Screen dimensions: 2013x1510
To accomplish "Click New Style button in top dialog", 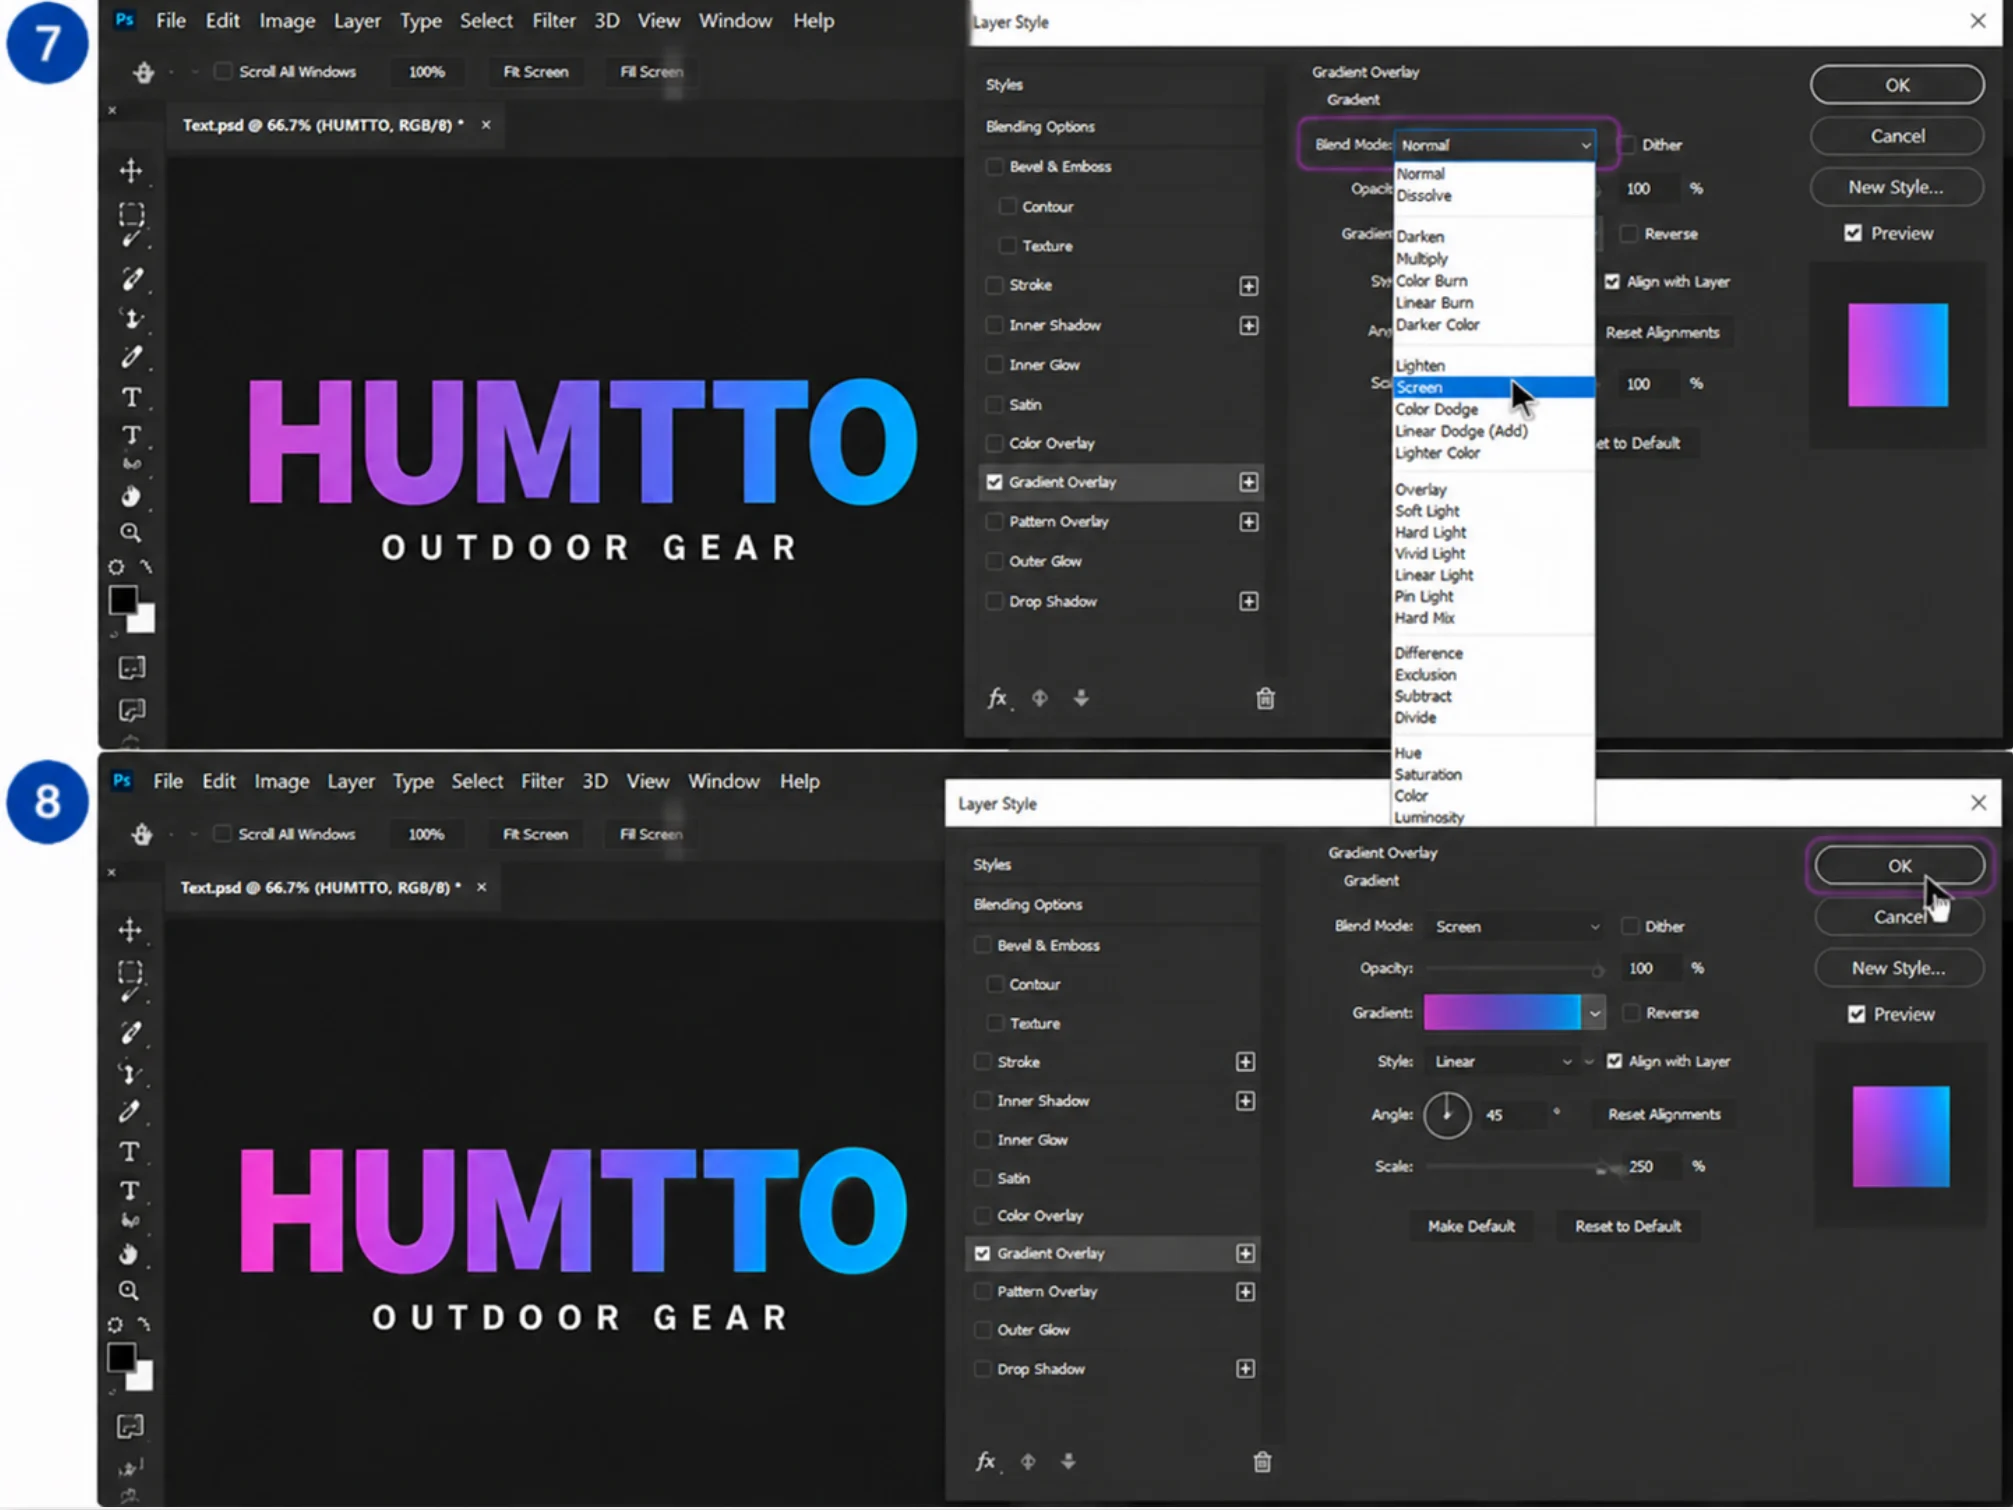I will 1897,187.
